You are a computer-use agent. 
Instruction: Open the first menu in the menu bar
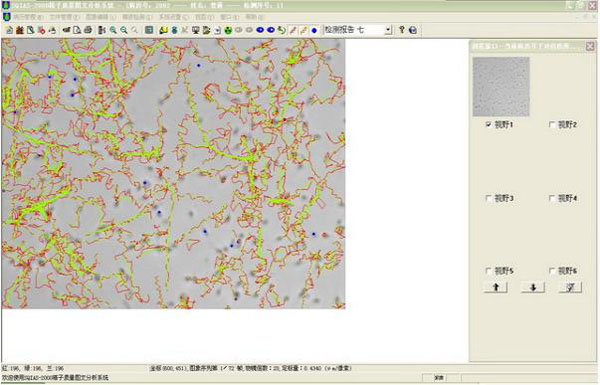(x=28, y=17)
